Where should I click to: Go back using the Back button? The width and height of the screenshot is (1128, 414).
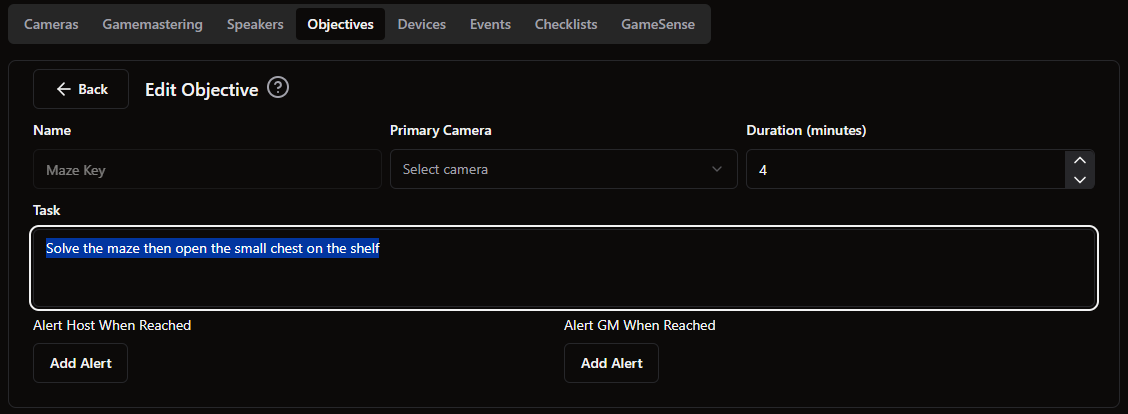[x=81, y=89]
